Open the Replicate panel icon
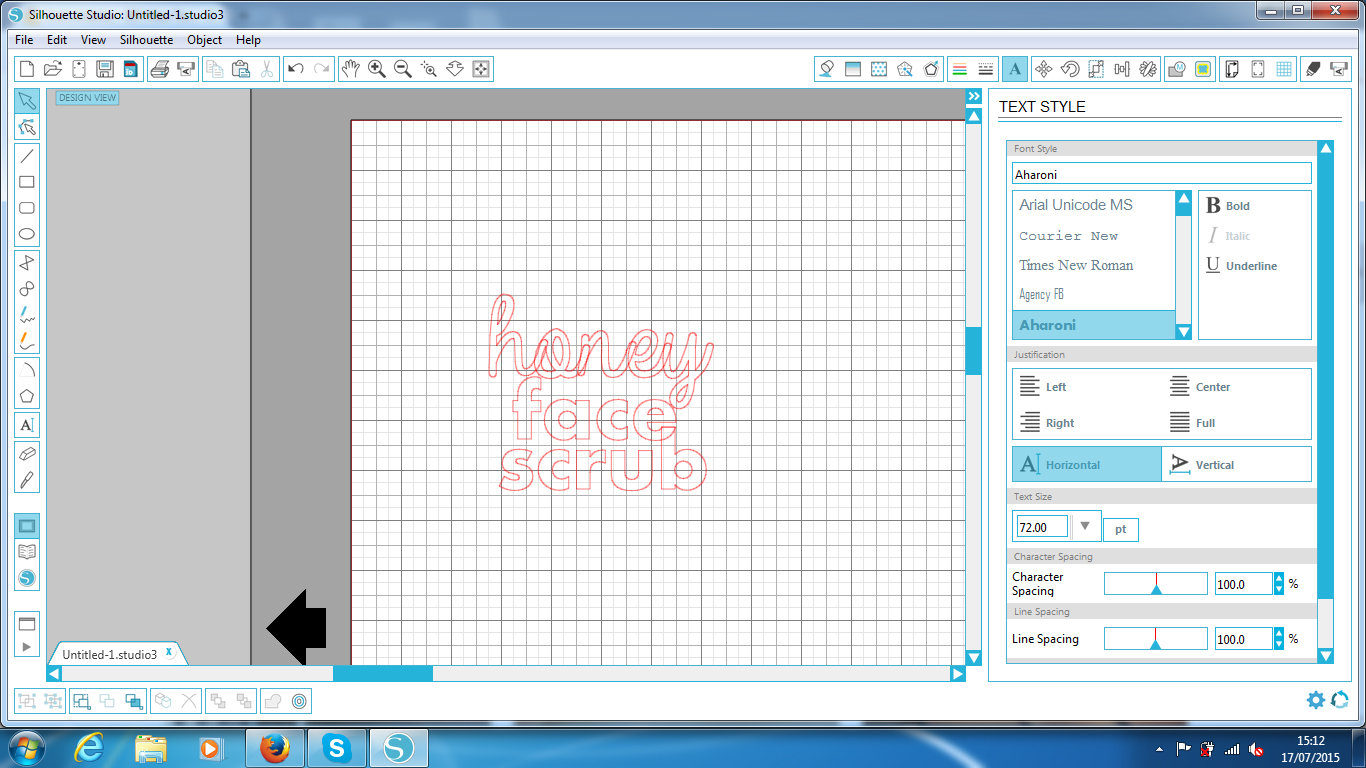 pyautogui.click(x=1148, y=69)
